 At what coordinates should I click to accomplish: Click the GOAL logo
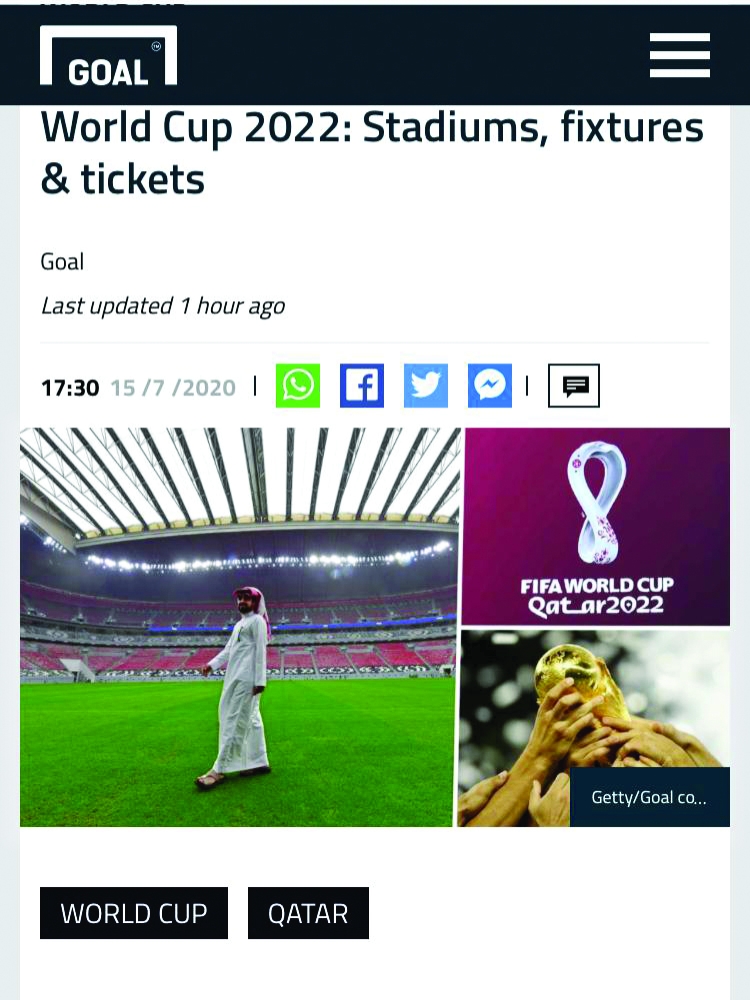[108, 56]
